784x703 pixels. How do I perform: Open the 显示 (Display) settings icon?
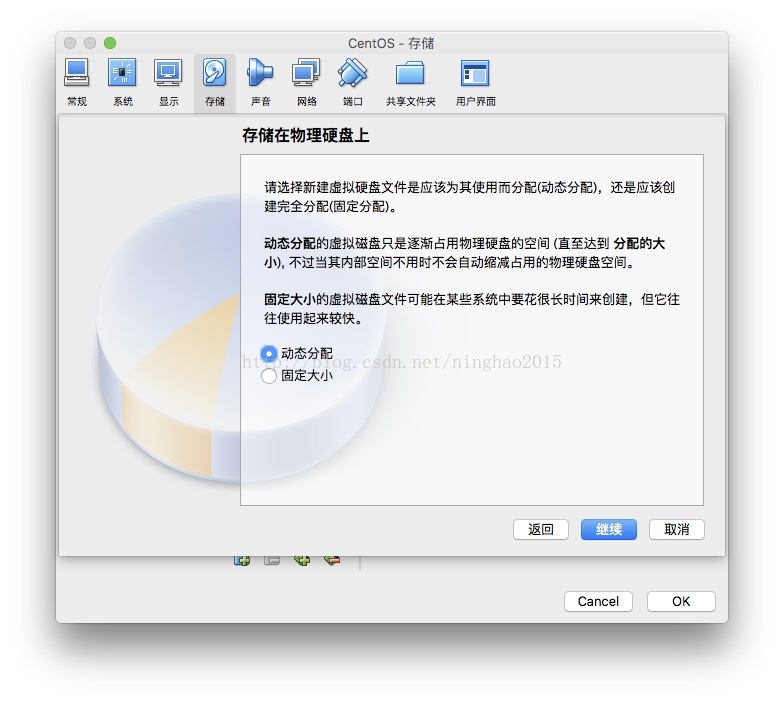[x=168, y=74]
